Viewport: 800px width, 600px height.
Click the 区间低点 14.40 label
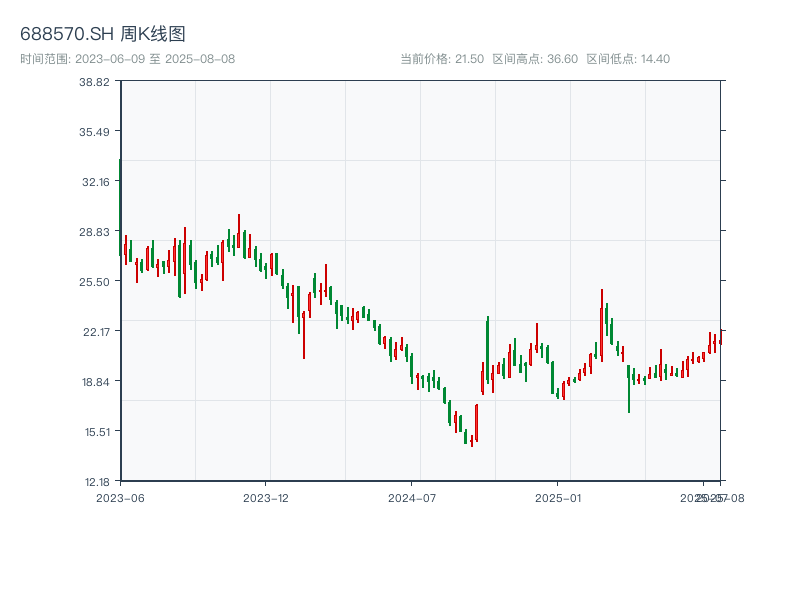coord(628,59)
